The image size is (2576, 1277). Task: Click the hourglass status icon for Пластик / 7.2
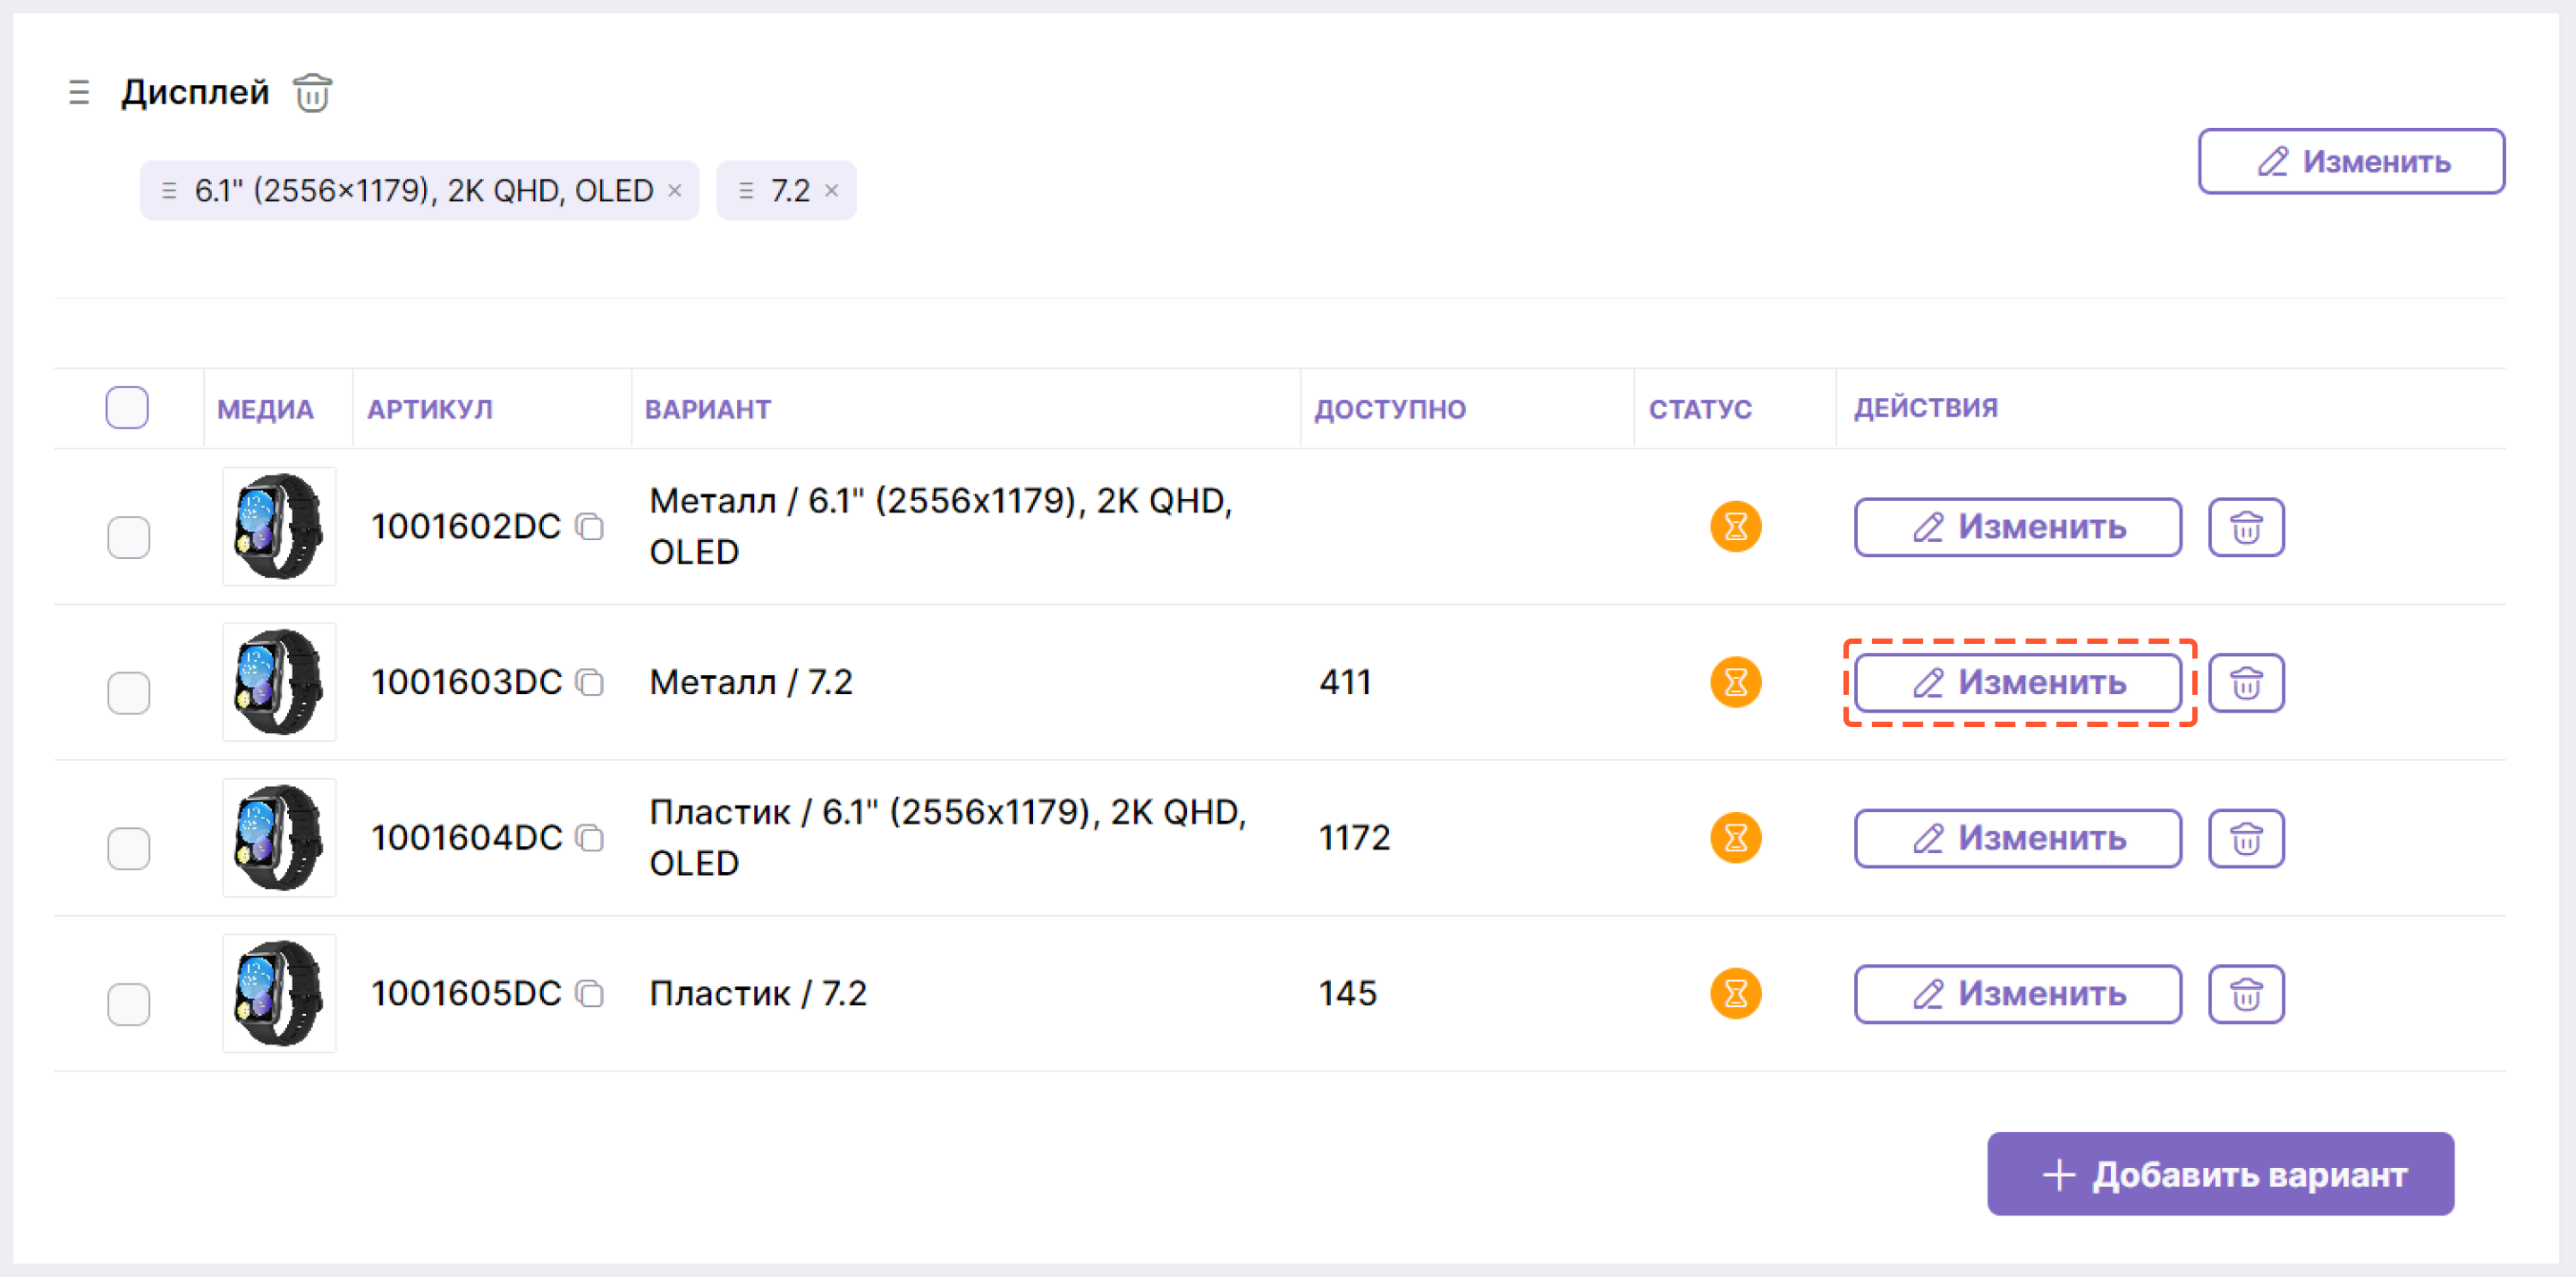pos(1736,993)
